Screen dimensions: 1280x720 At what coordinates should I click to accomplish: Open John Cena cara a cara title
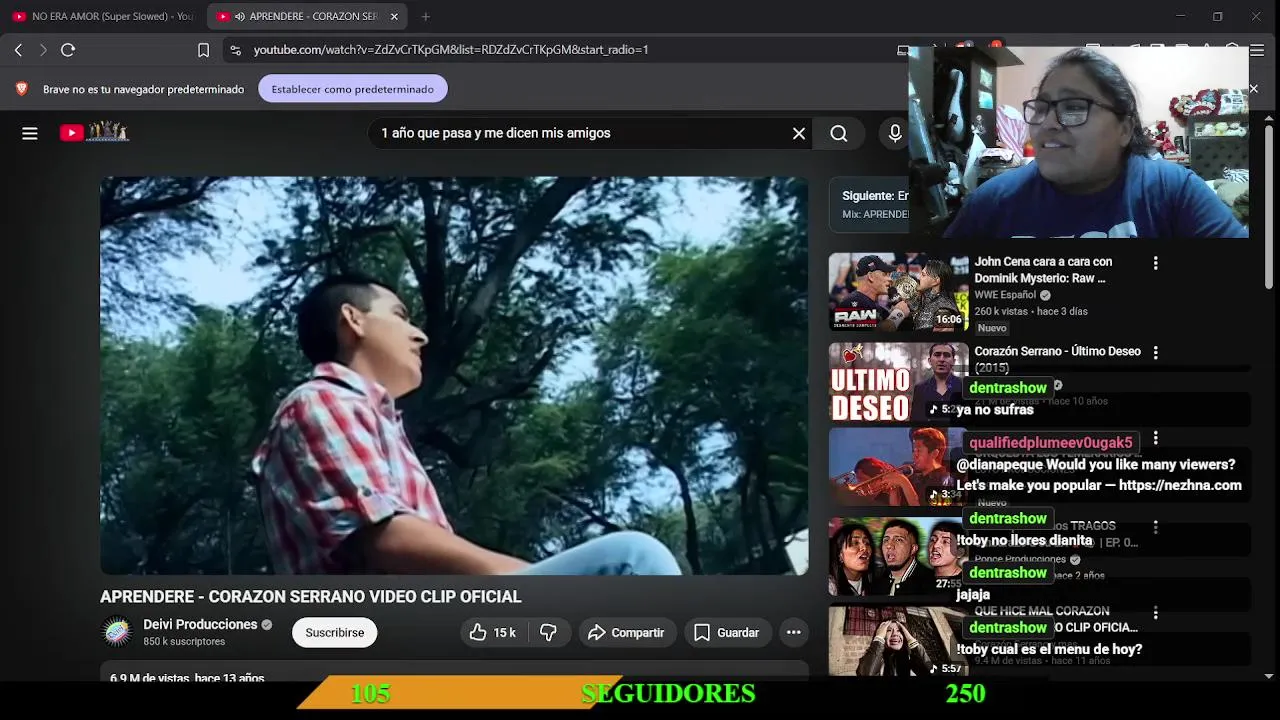1043,270
